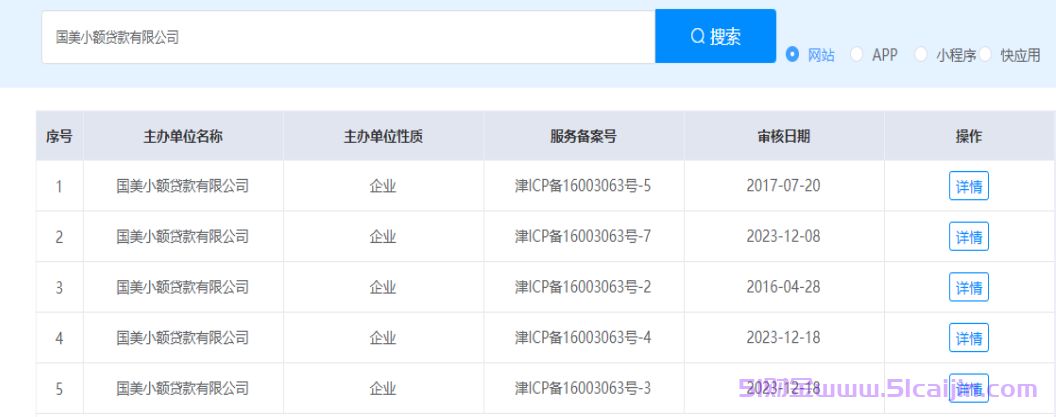
Task: View 详情 for 津ICP备16003063号-2
Action: [968, 287]
